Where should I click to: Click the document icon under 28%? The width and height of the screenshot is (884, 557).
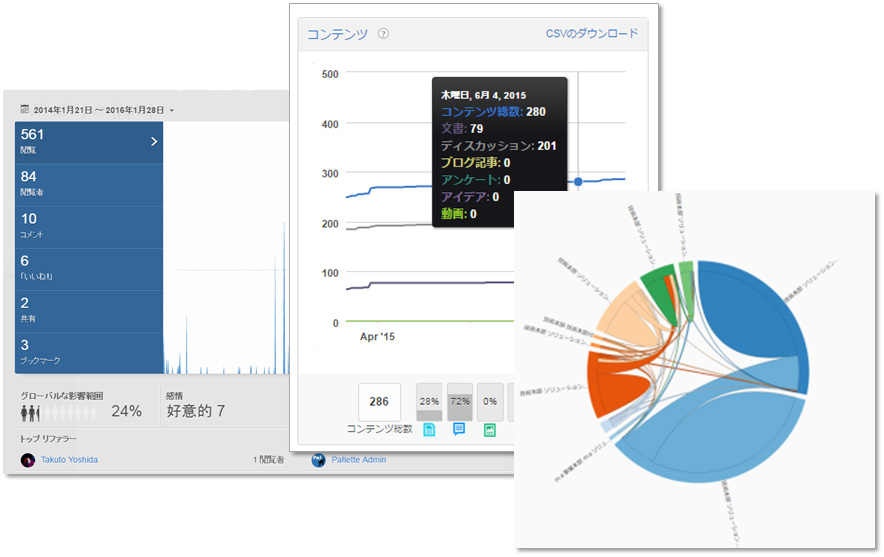coord(429,430)
